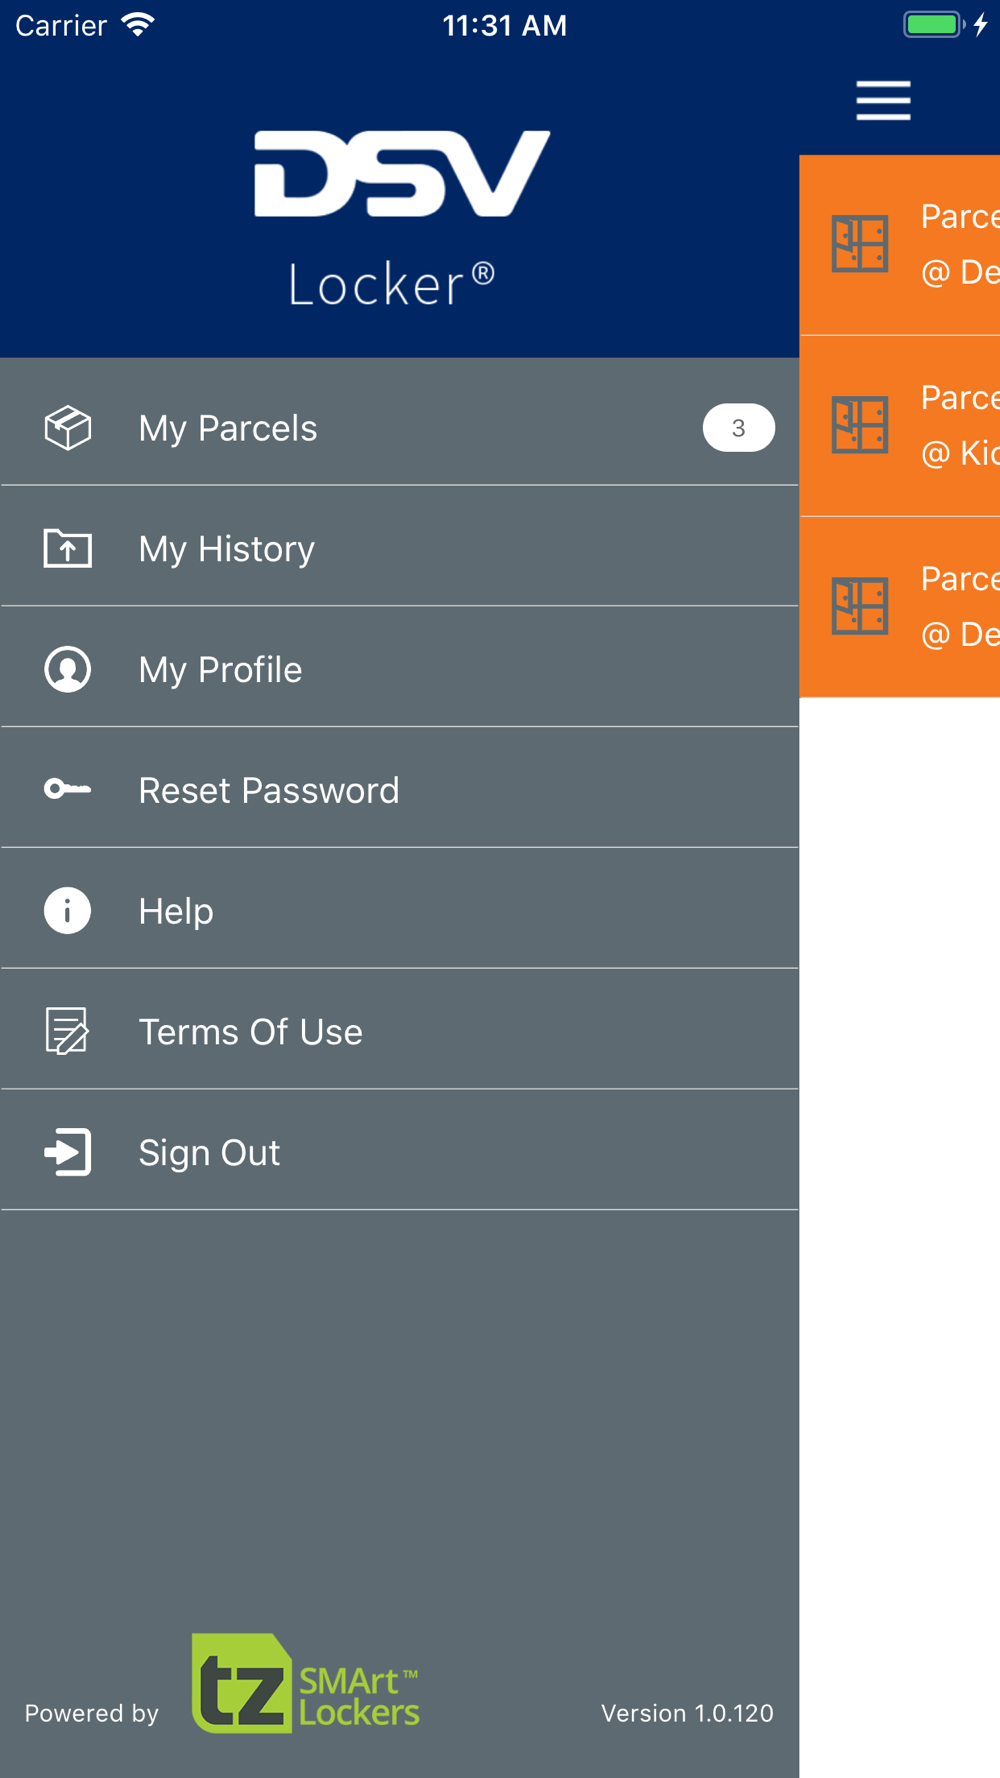
Task: Open the parcel card at Kio location
Action: click(x=900, y=426)
